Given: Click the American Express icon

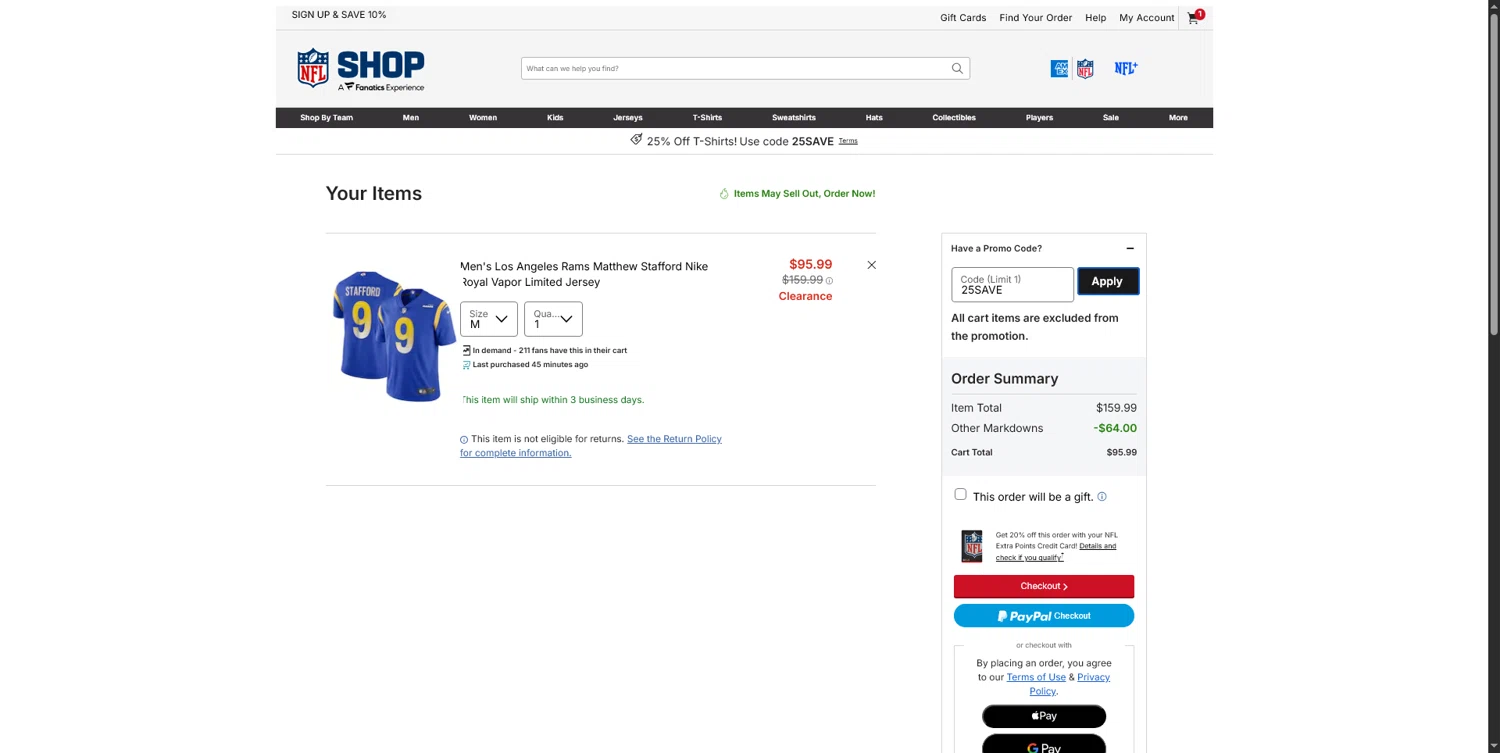Looking at the screenshot, I should tap(1060, 68).
